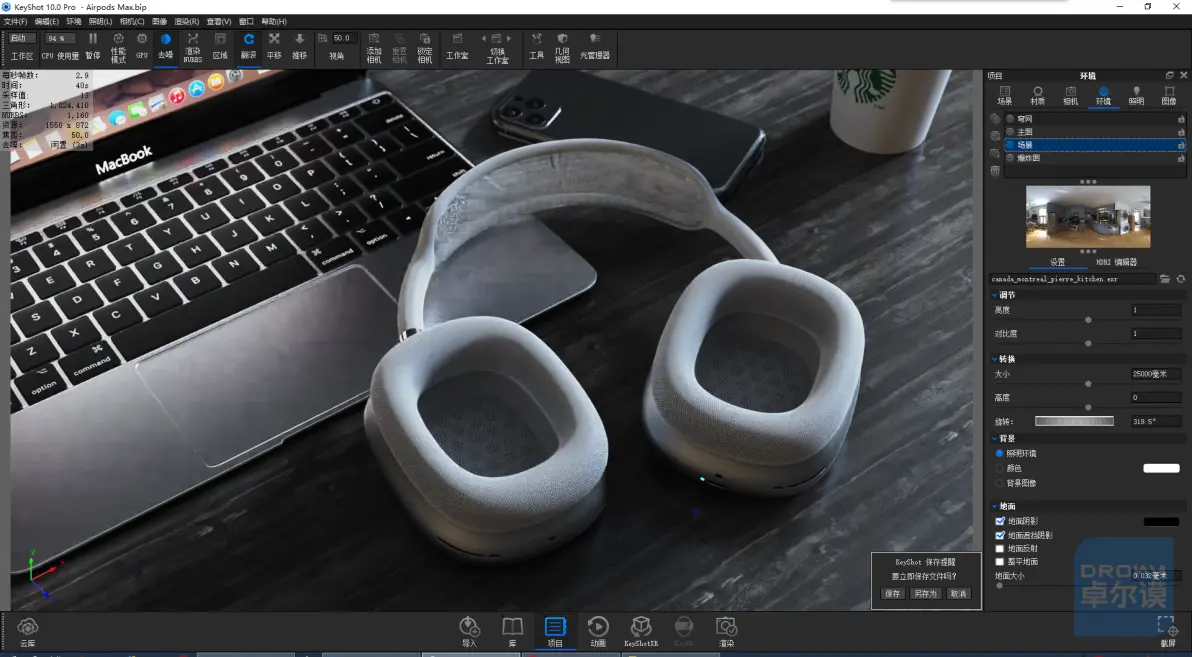This screenshot has width=1192, height=657.
Task: Click the 取消 button in save reminder
Action: point(959,593)
